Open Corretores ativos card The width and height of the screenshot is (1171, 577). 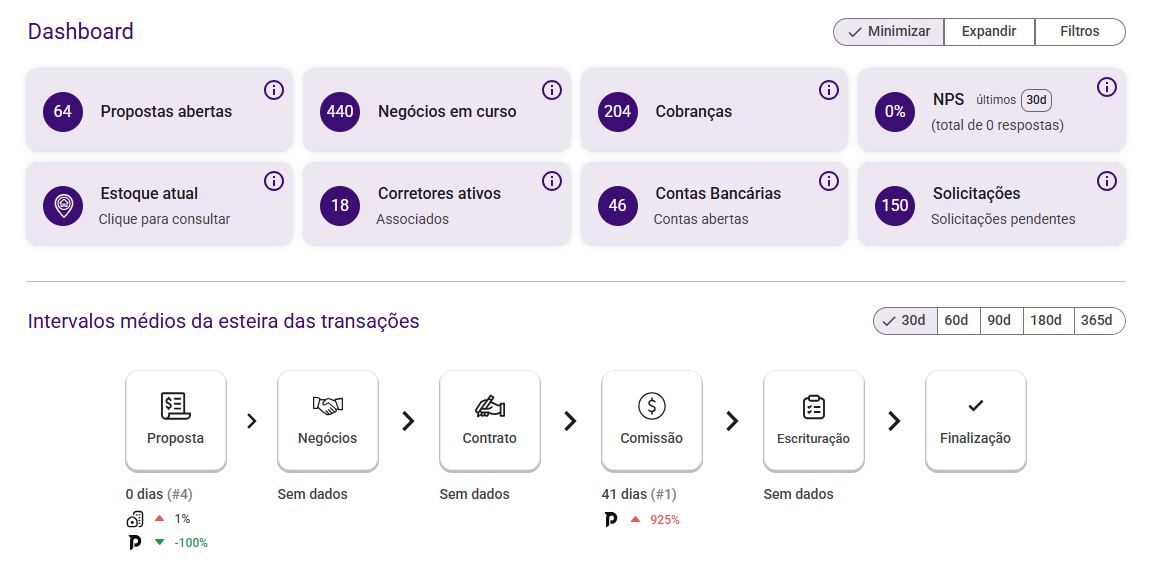(x=436, y=204)
